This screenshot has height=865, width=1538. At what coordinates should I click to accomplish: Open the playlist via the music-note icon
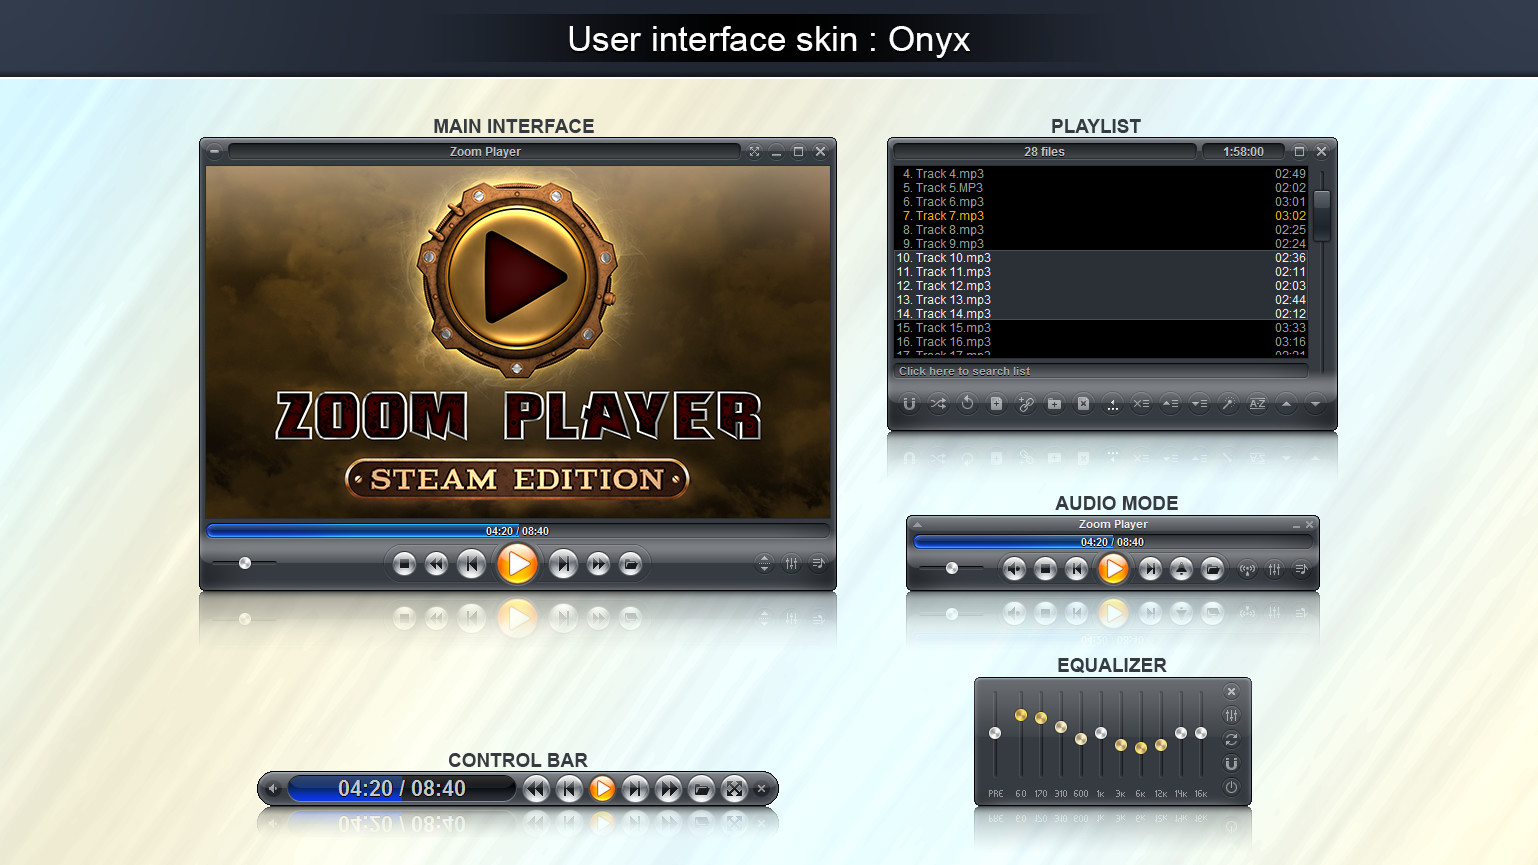[x=819, y=563]
